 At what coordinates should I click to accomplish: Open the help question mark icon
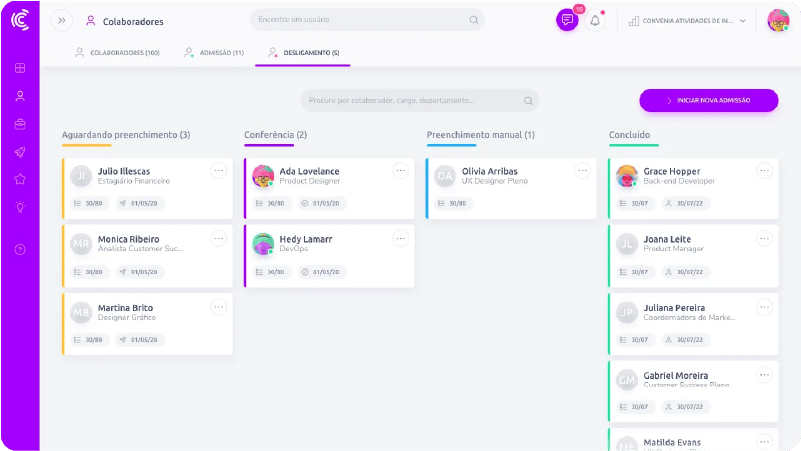click(20, 249)
